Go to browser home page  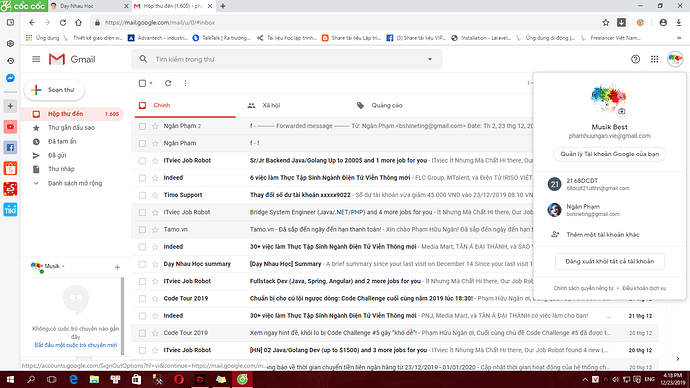78,22
